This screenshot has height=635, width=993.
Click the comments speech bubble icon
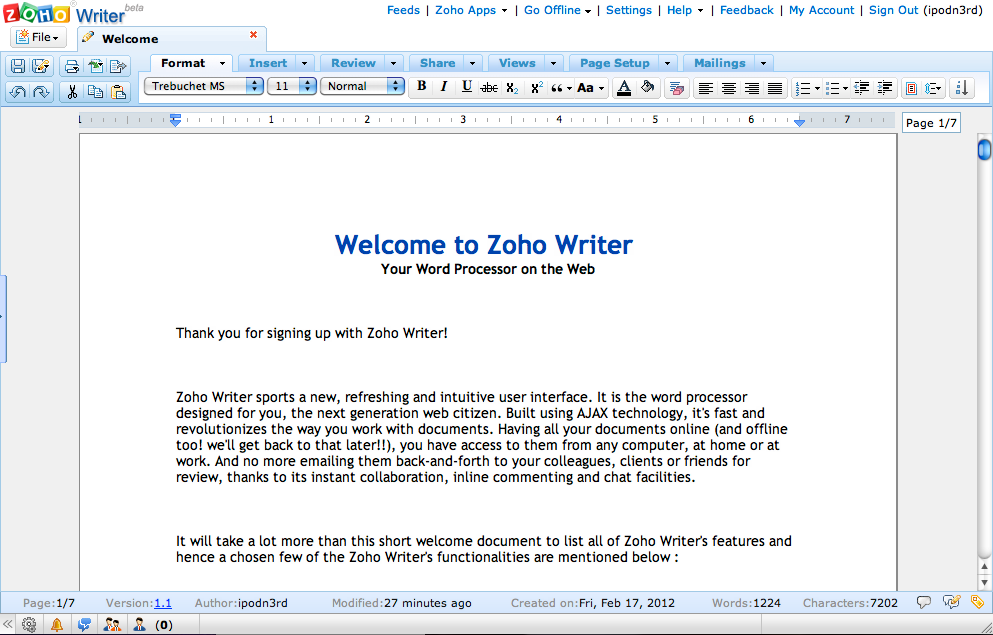point(924,602)
